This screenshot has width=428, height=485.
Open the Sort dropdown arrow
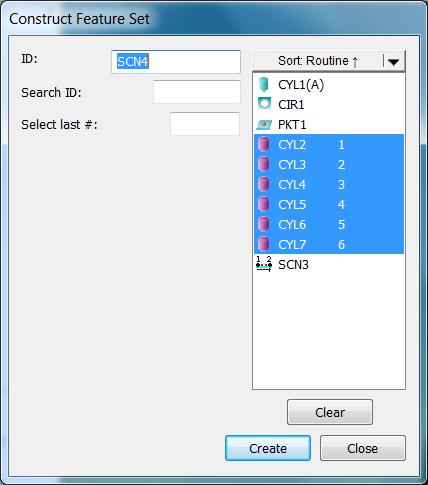[x=394, y=61]
